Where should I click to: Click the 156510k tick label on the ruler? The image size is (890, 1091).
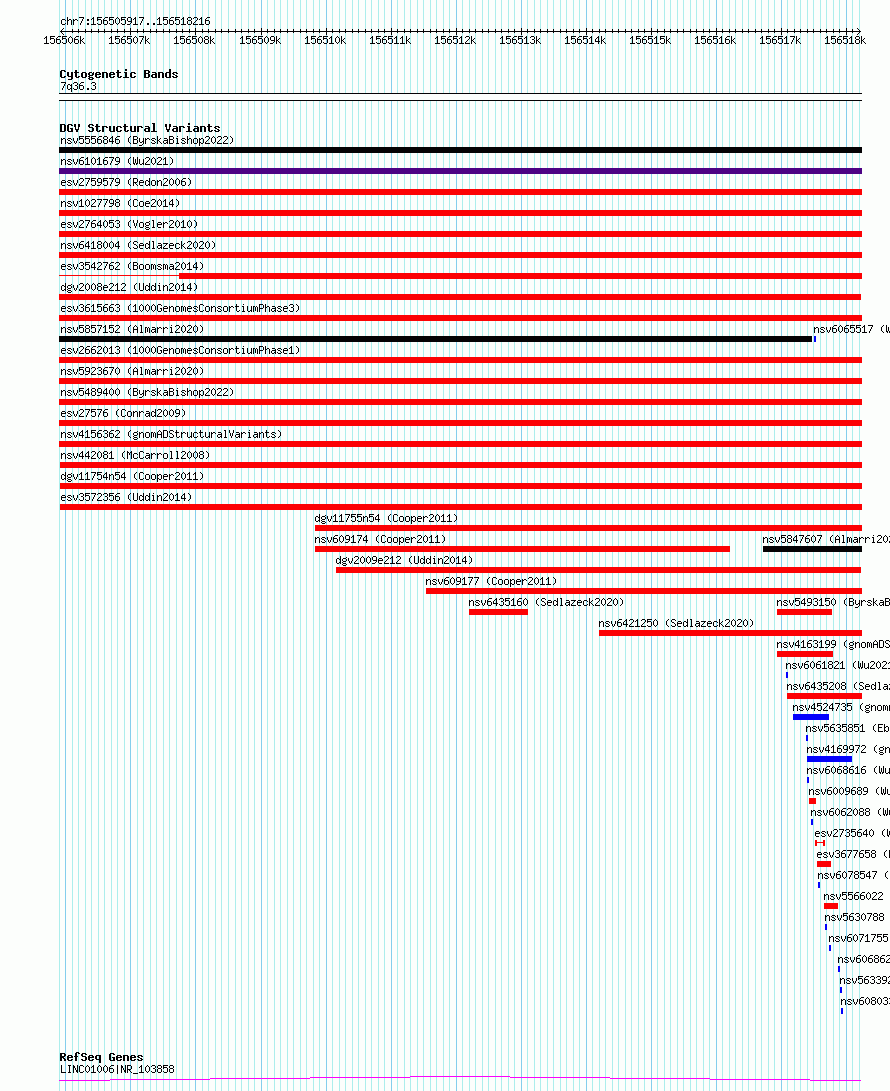[325, 40]
